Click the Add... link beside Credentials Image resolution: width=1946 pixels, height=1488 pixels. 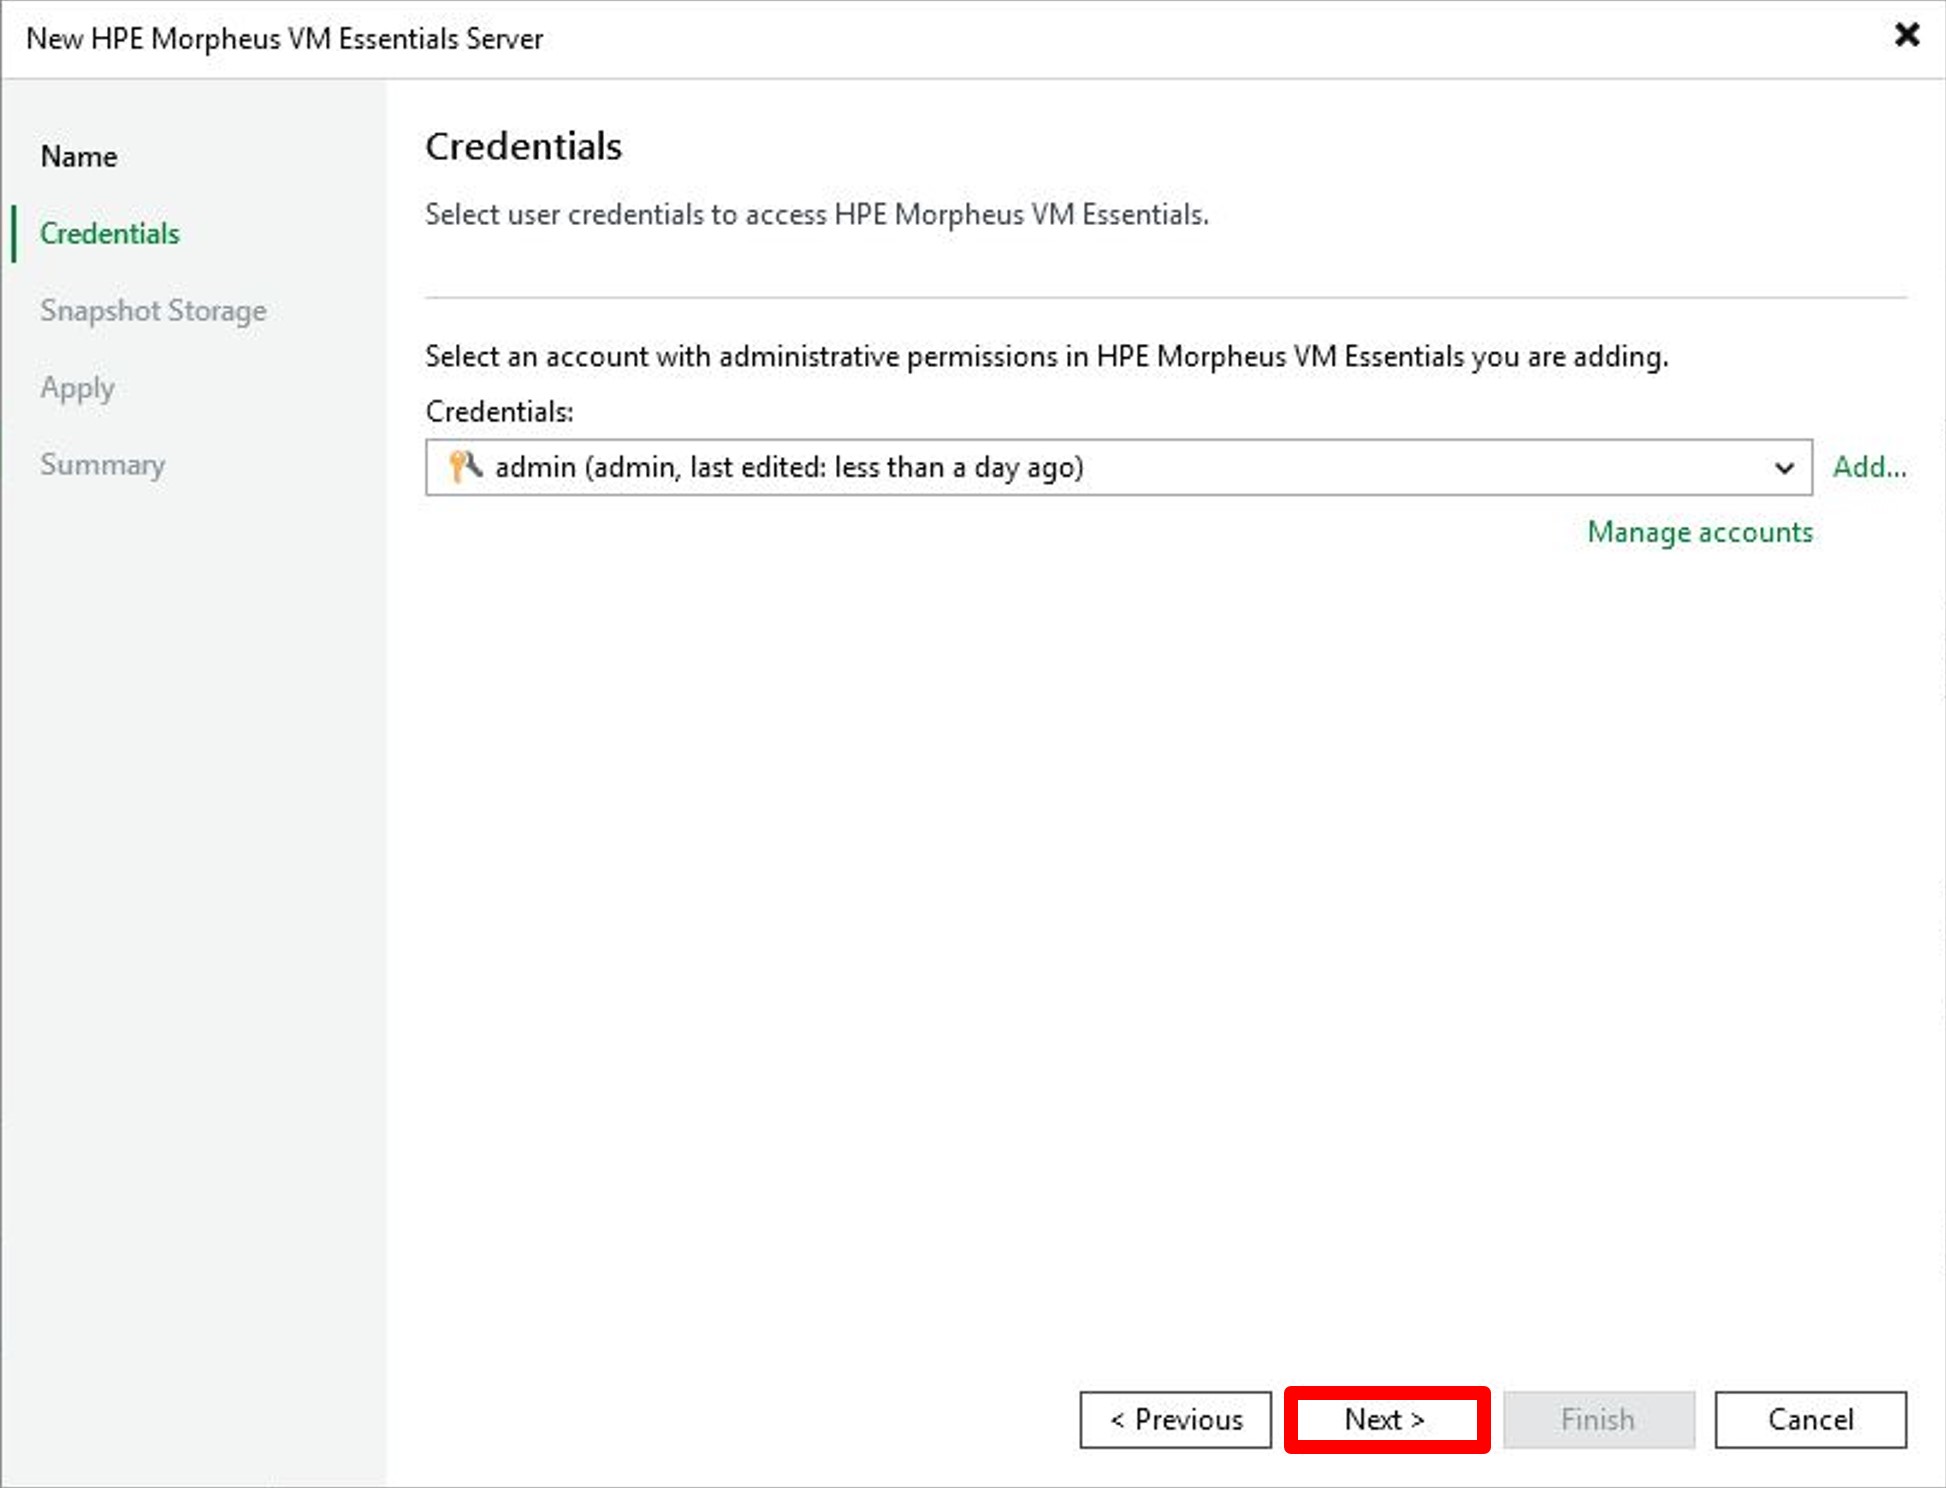coord(1869,467)
